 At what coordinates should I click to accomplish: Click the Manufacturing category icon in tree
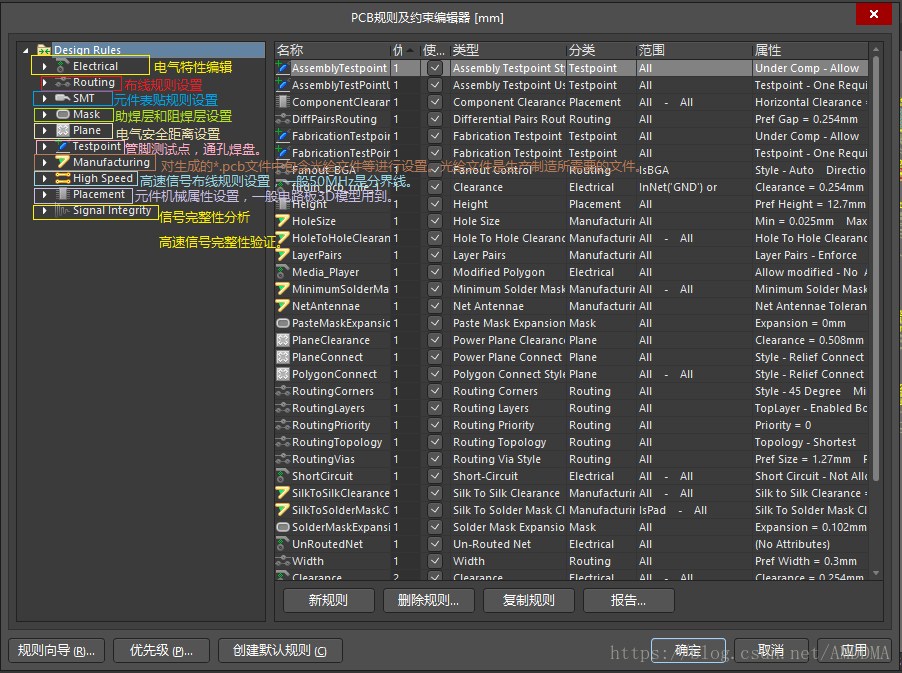pyautogui.click(x=62, y=162)
